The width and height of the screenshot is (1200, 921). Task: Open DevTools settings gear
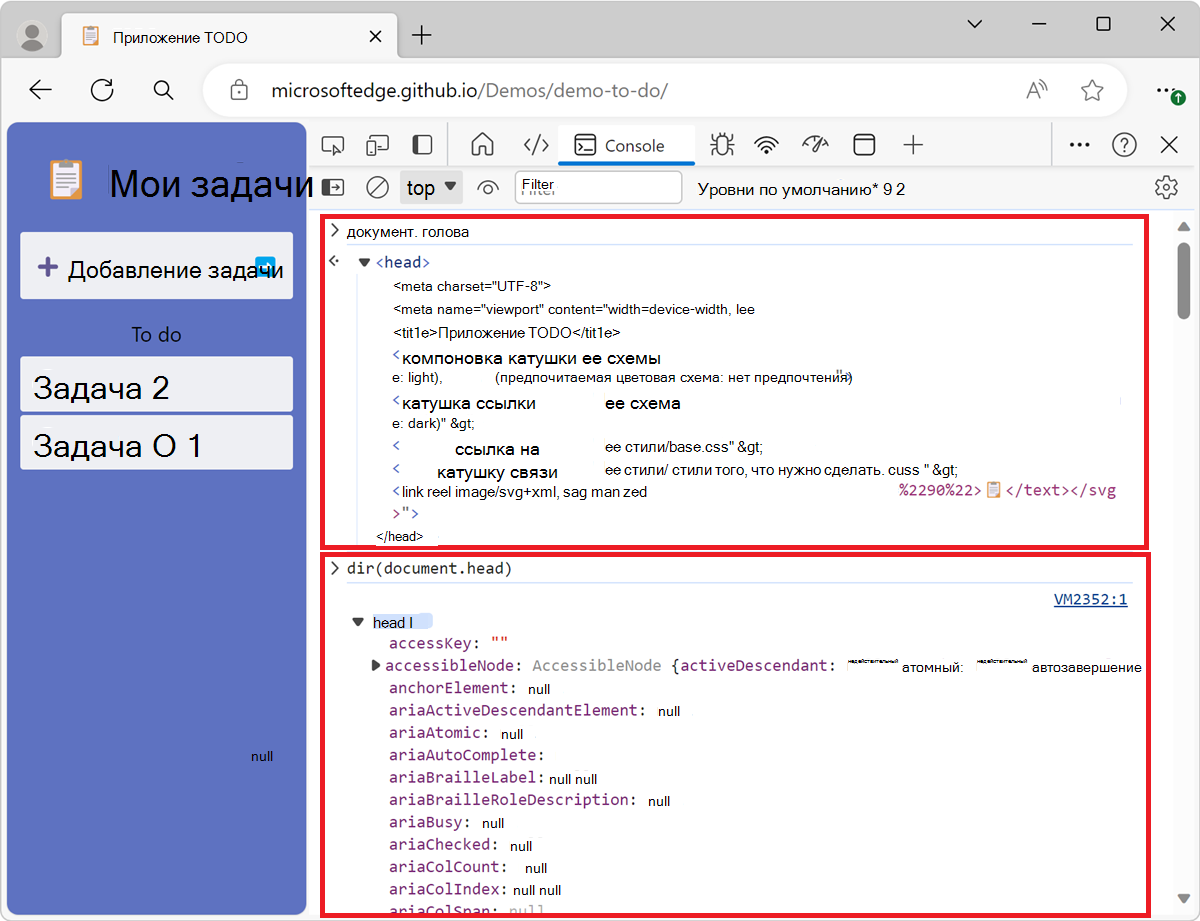tap(1166, 187)
